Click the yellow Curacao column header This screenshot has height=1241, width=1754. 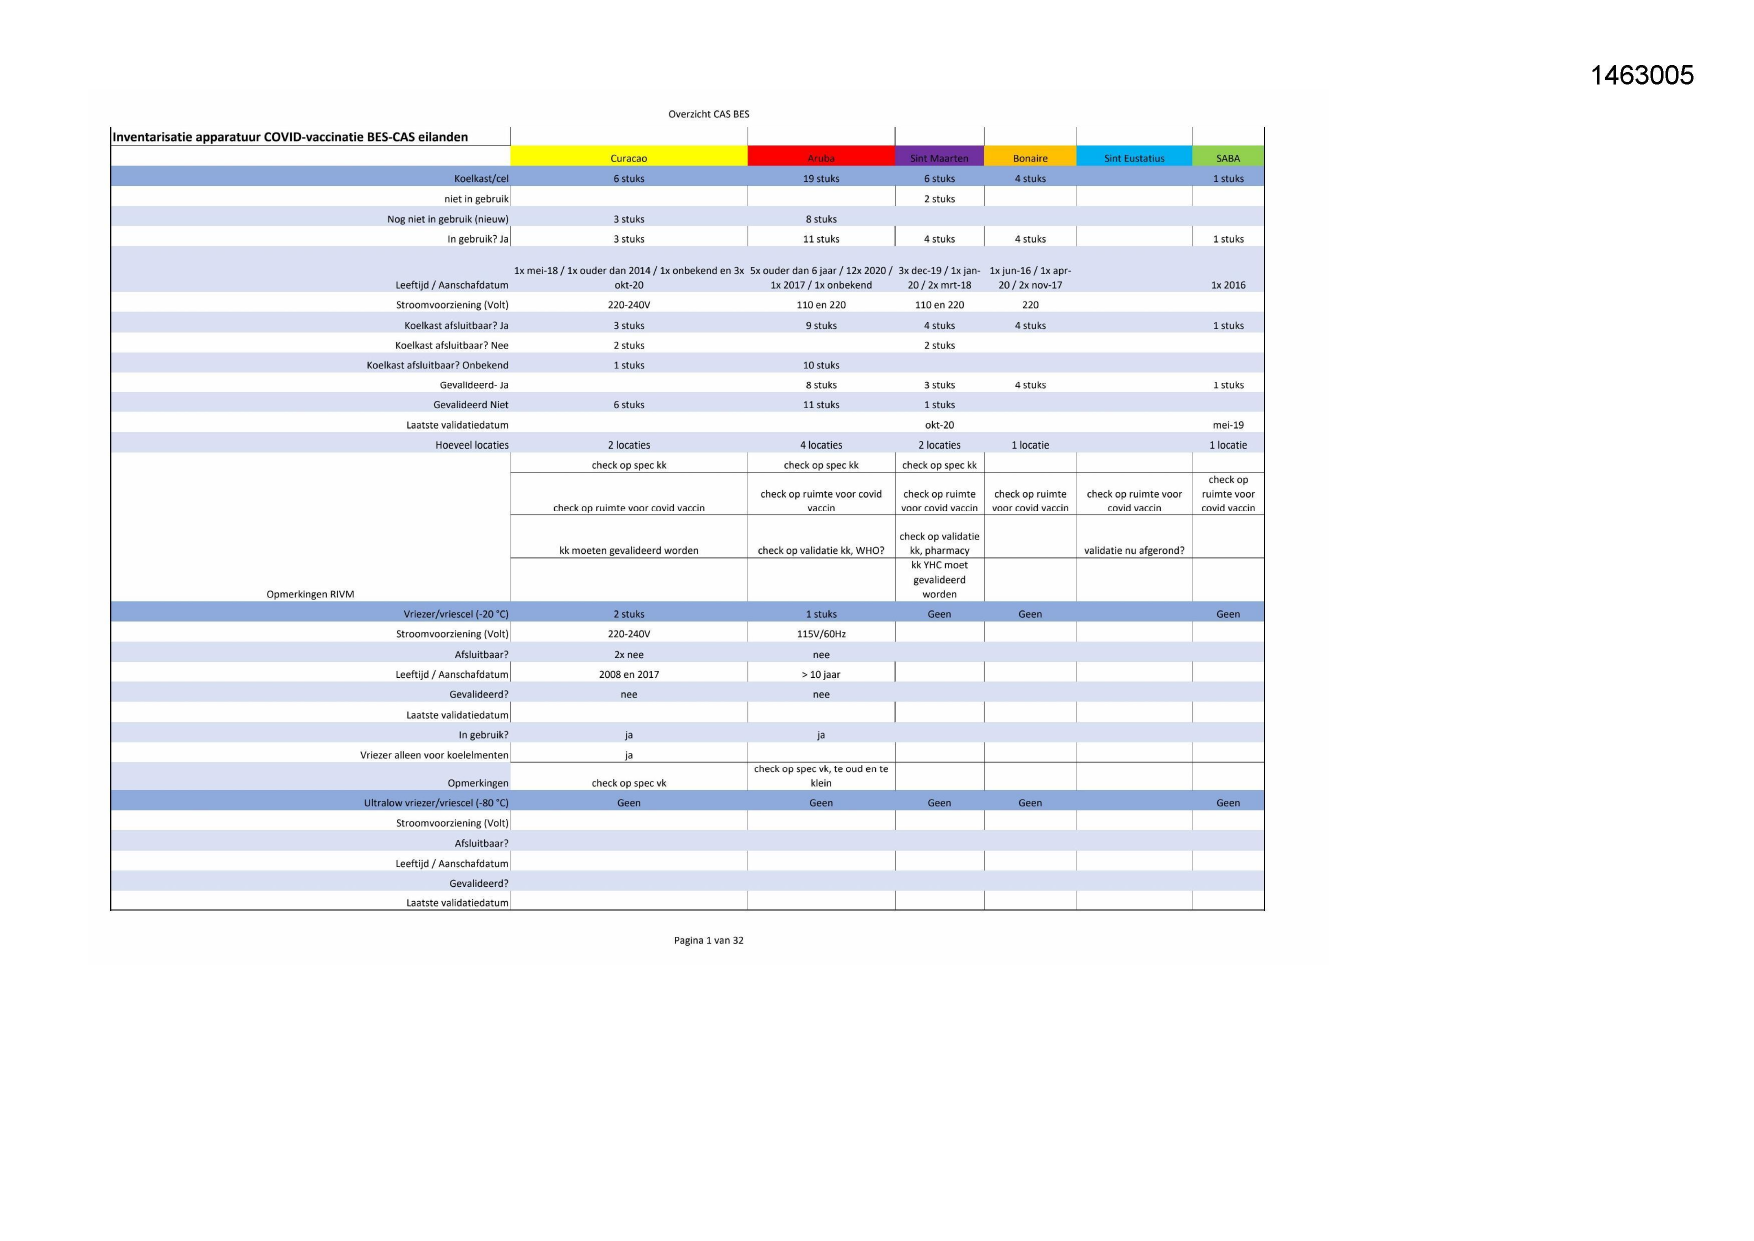628,158
